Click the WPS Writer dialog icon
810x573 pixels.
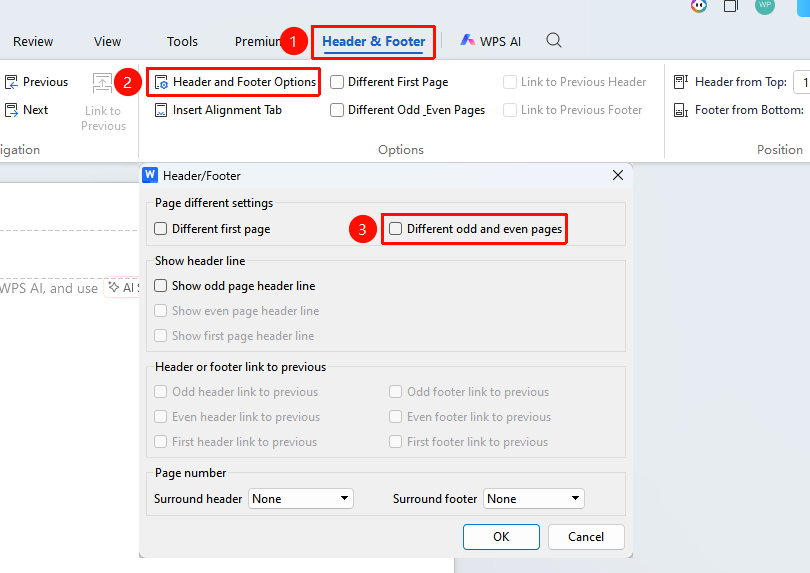[x=150, y=175]
